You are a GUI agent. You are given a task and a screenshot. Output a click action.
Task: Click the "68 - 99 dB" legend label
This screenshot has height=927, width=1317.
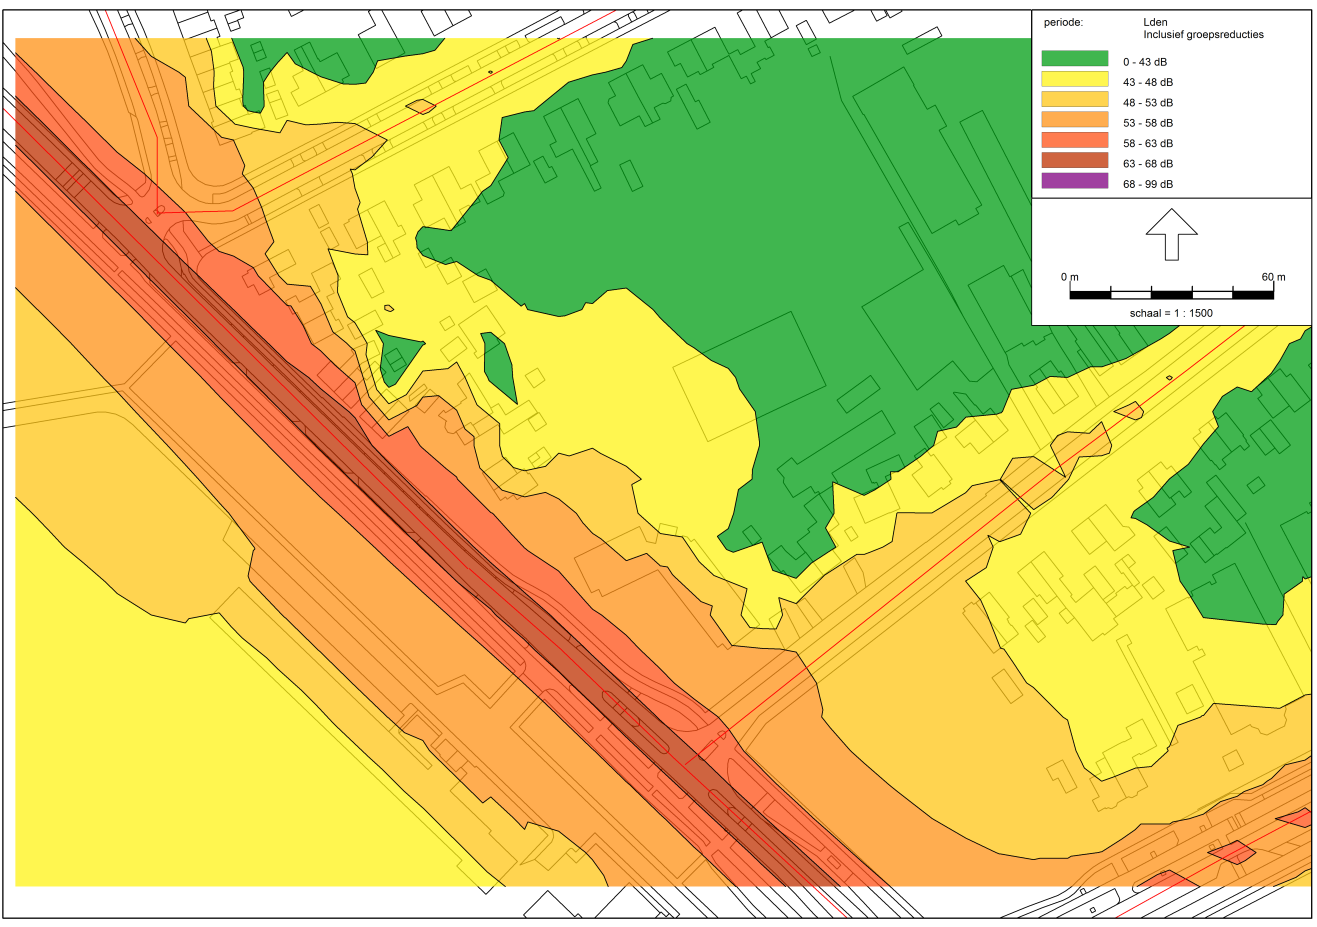tap(1148, 184)
